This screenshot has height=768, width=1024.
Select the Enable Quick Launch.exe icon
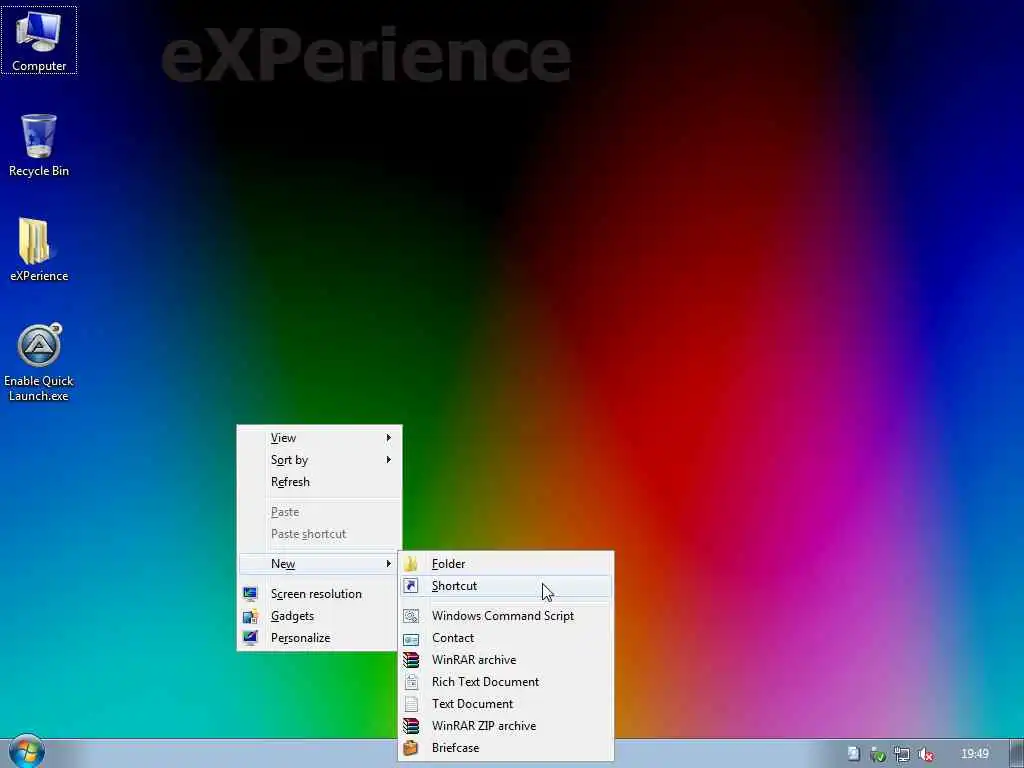tap(39, 362)
